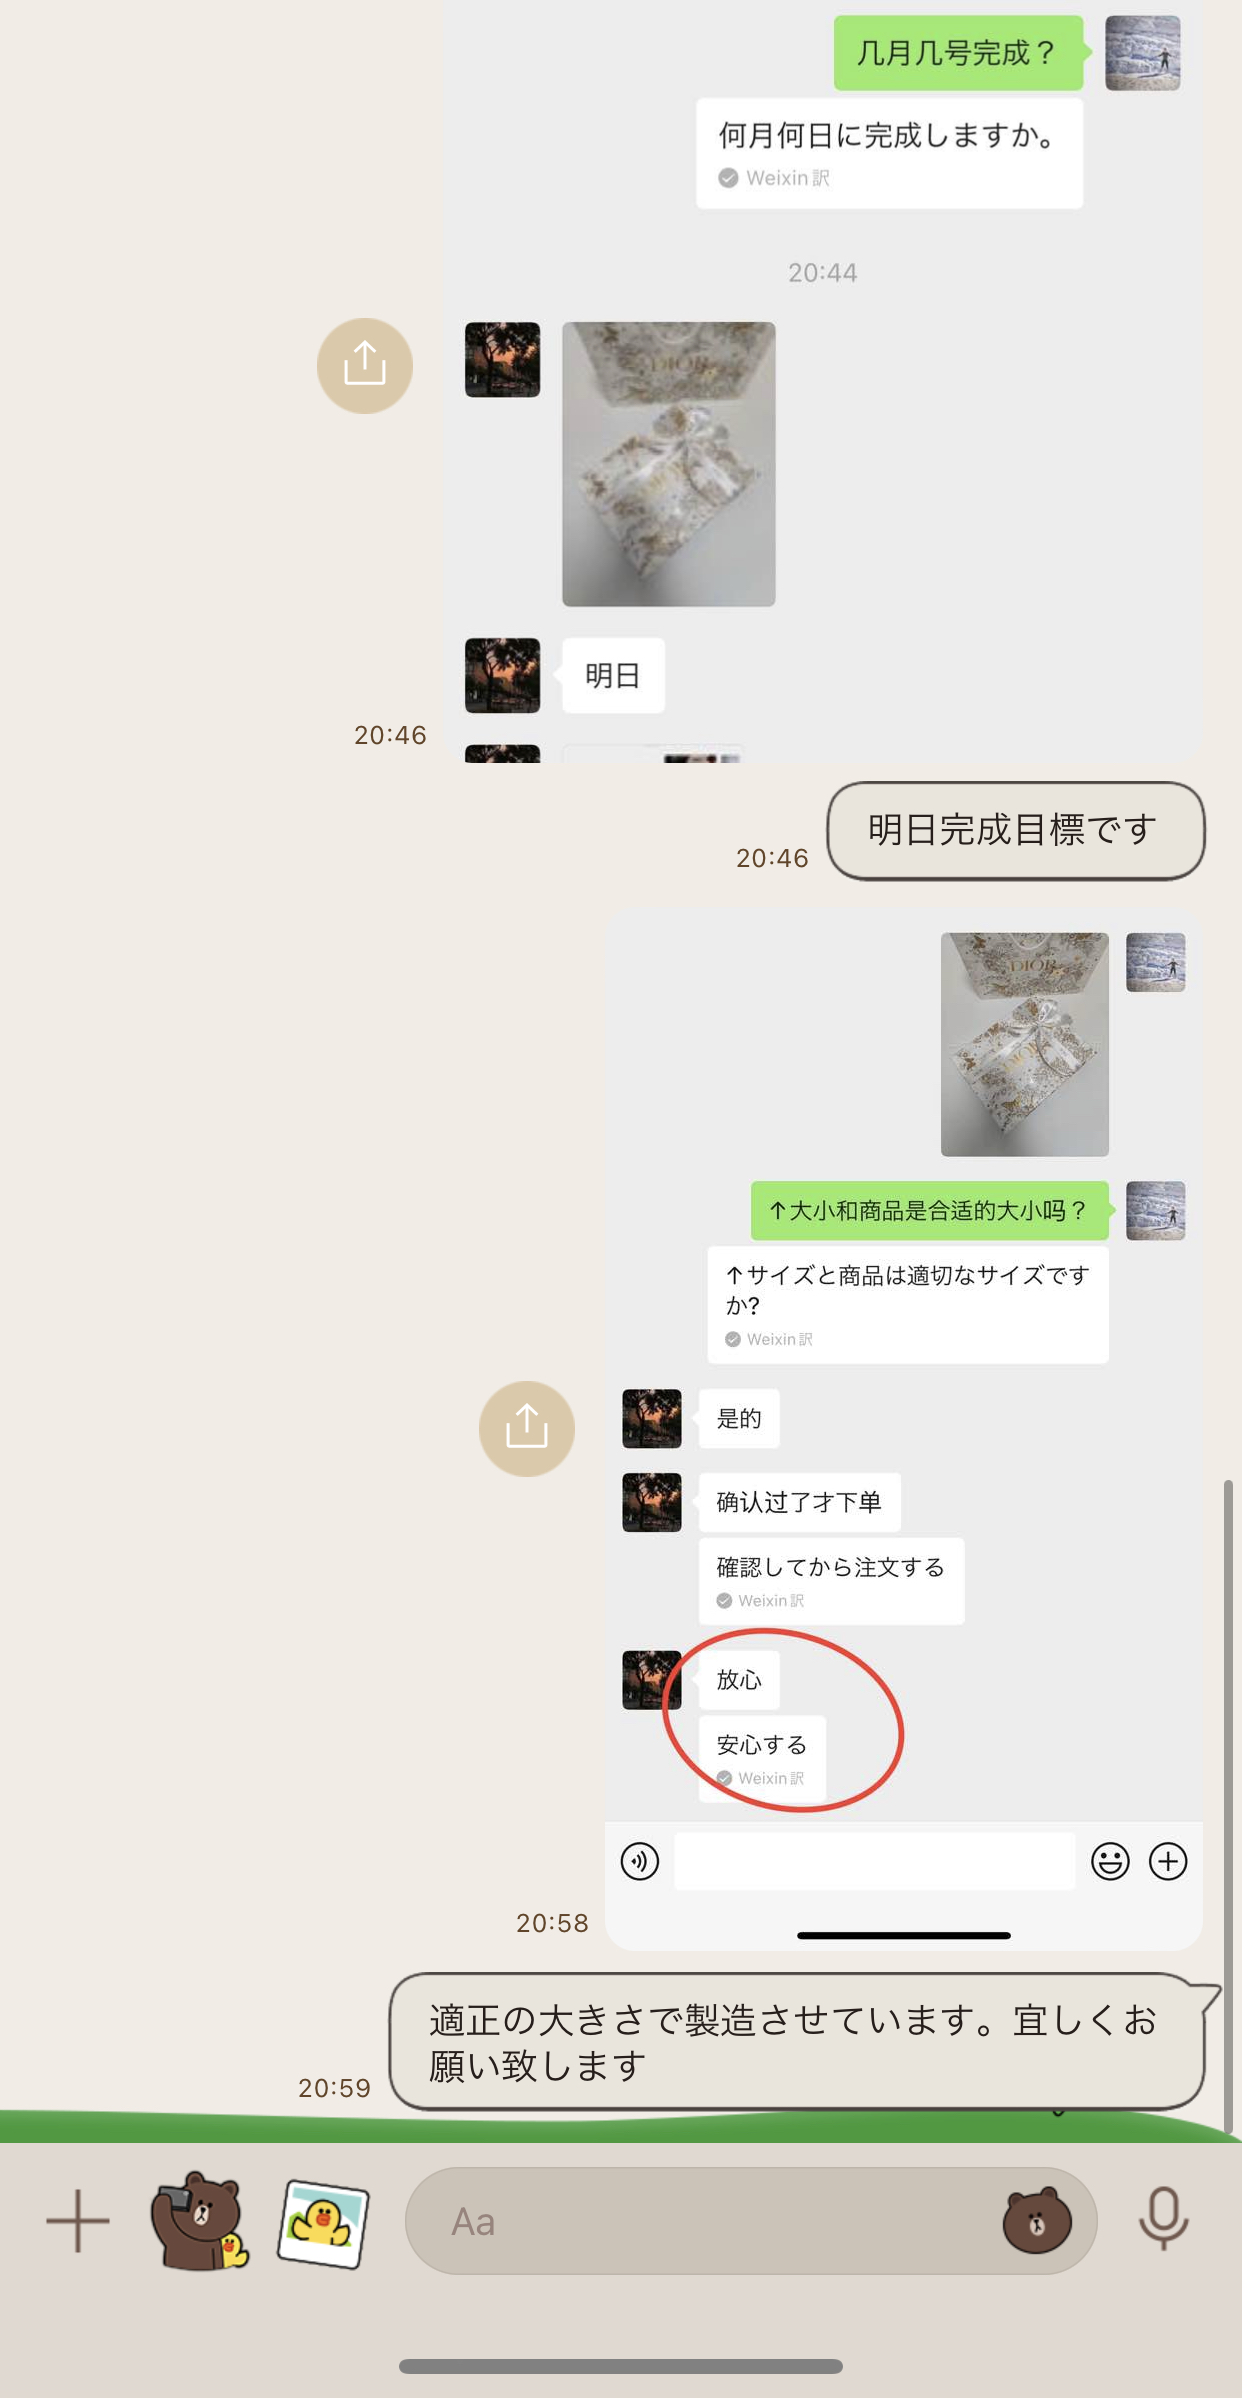Viewport: 1242px width, 2398px height.
Task: Tap circled plus icon in inner chat
Action: (1168, 1861)
